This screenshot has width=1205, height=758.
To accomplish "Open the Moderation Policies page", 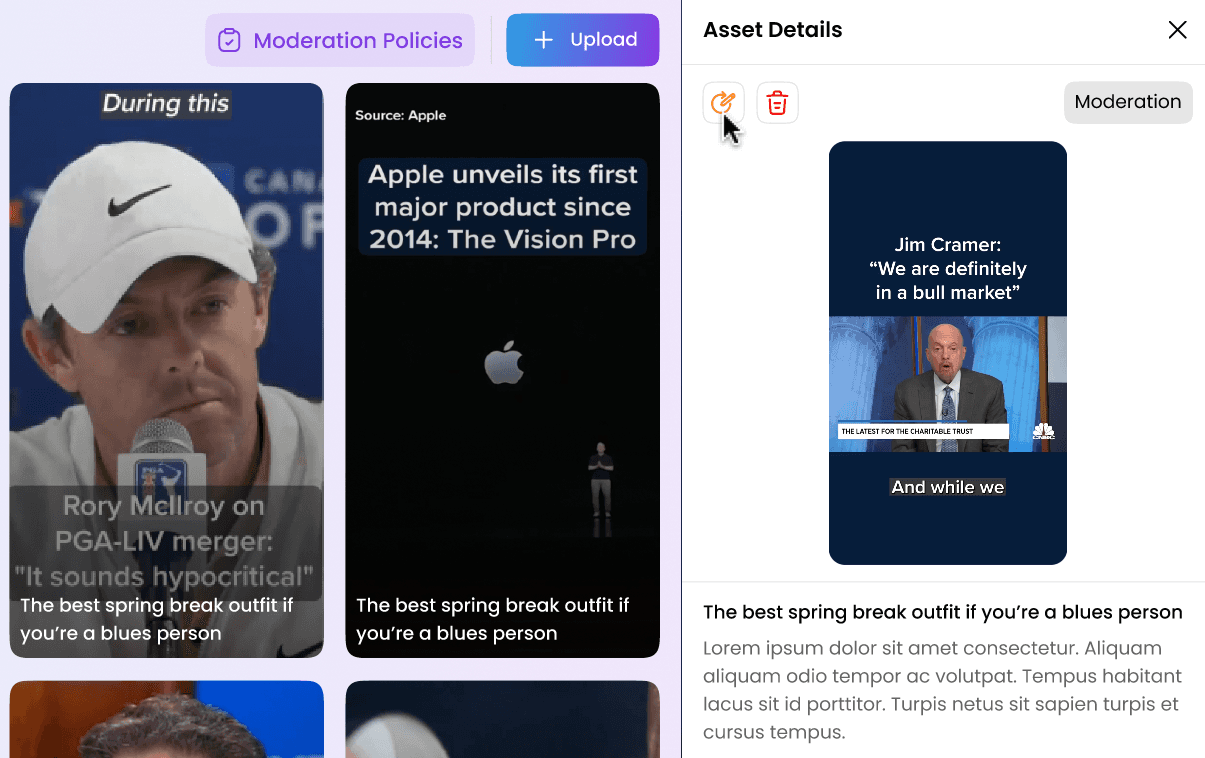I will pos(340,40).
